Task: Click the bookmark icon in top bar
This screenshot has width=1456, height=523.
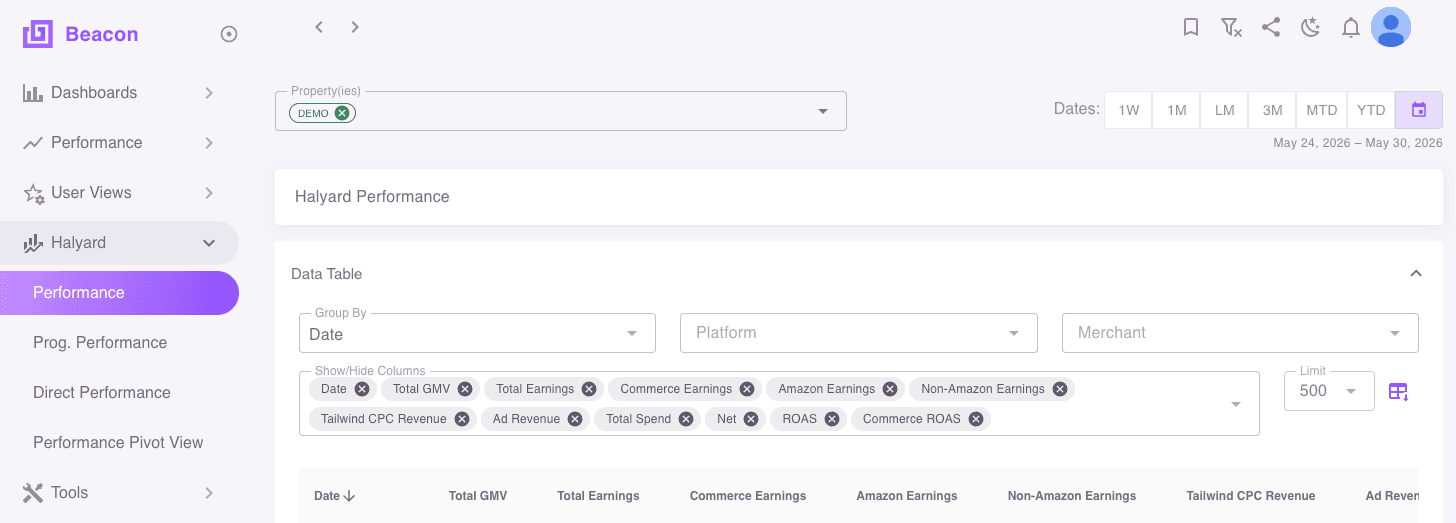Action: (1191, 27)
